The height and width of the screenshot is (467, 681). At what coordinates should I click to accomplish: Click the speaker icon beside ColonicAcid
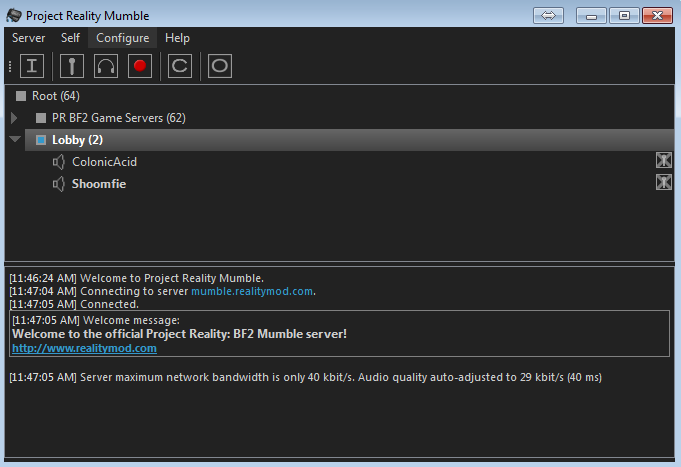click(58, 162)
